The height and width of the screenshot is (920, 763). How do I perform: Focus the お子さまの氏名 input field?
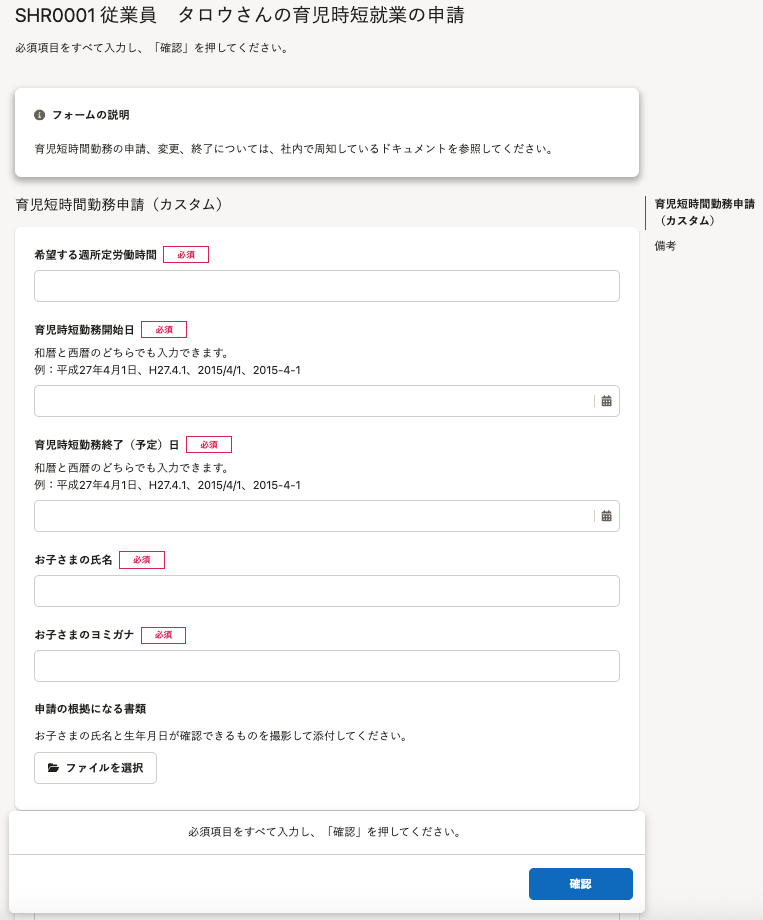[326, 591]
